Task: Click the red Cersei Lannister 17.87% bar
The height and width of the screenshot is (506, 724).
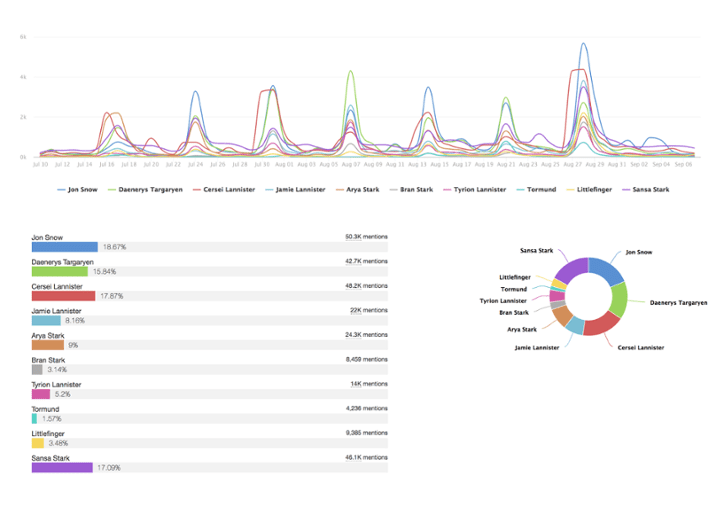Action: pos(63,296)
